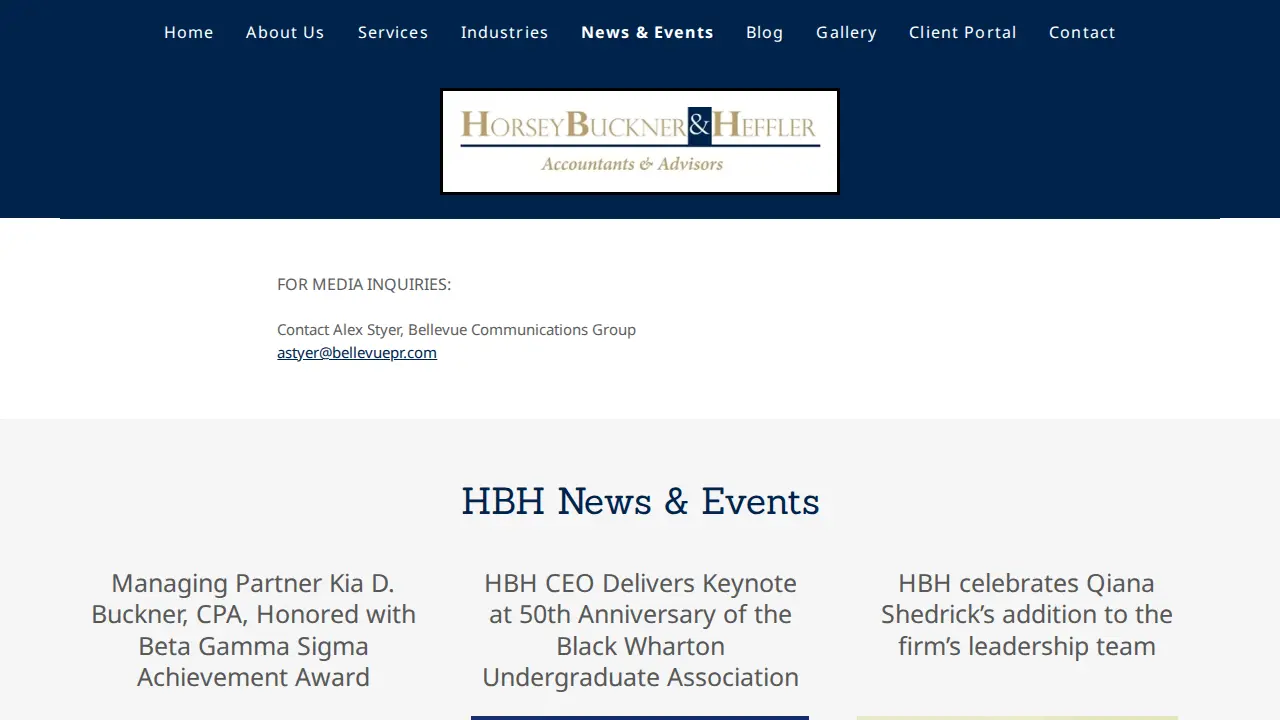Open the Services menu

(x=393, y=32)
